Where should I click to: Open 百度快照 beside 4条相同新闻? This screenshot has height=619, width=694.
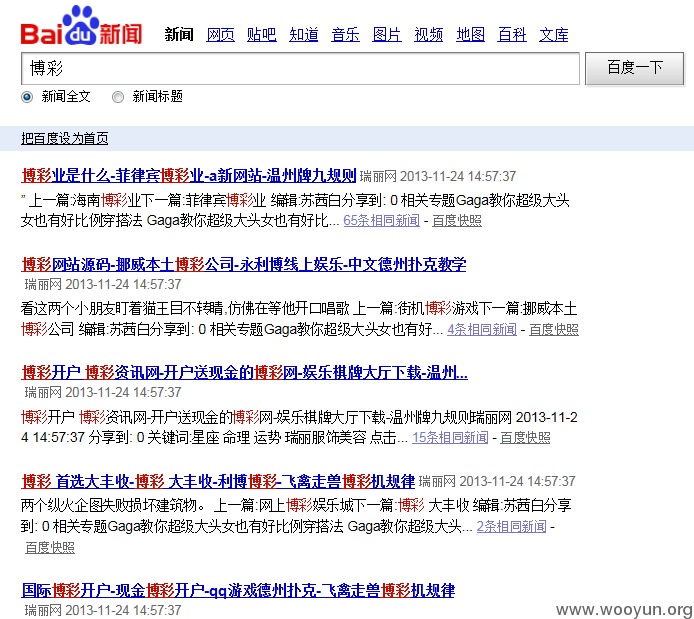pos(554,329)
